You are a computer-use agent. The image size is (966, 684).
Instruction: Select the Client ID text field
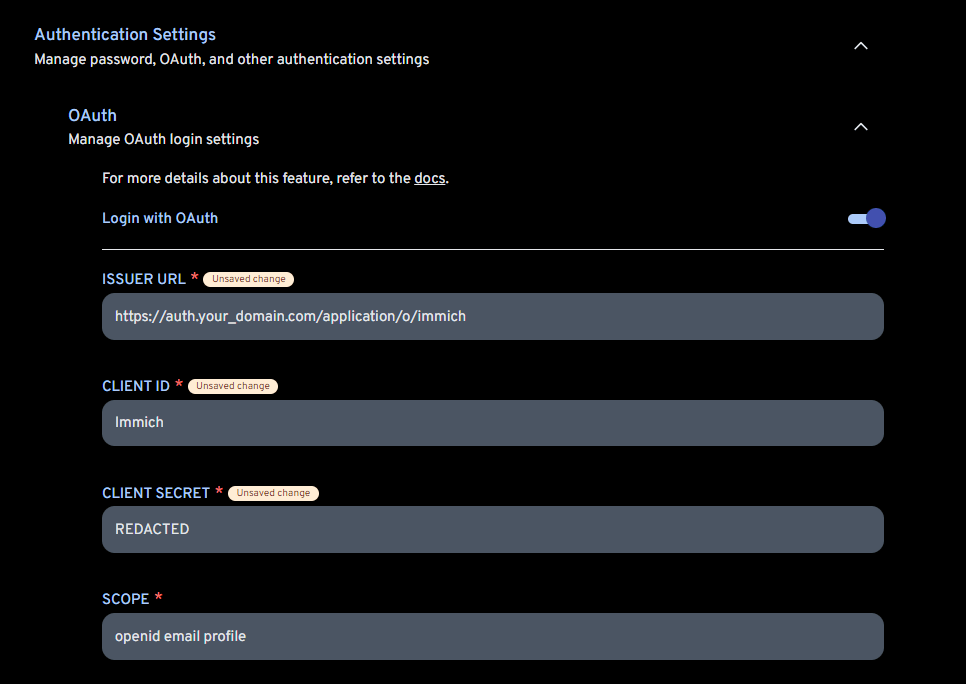[492, 422]
